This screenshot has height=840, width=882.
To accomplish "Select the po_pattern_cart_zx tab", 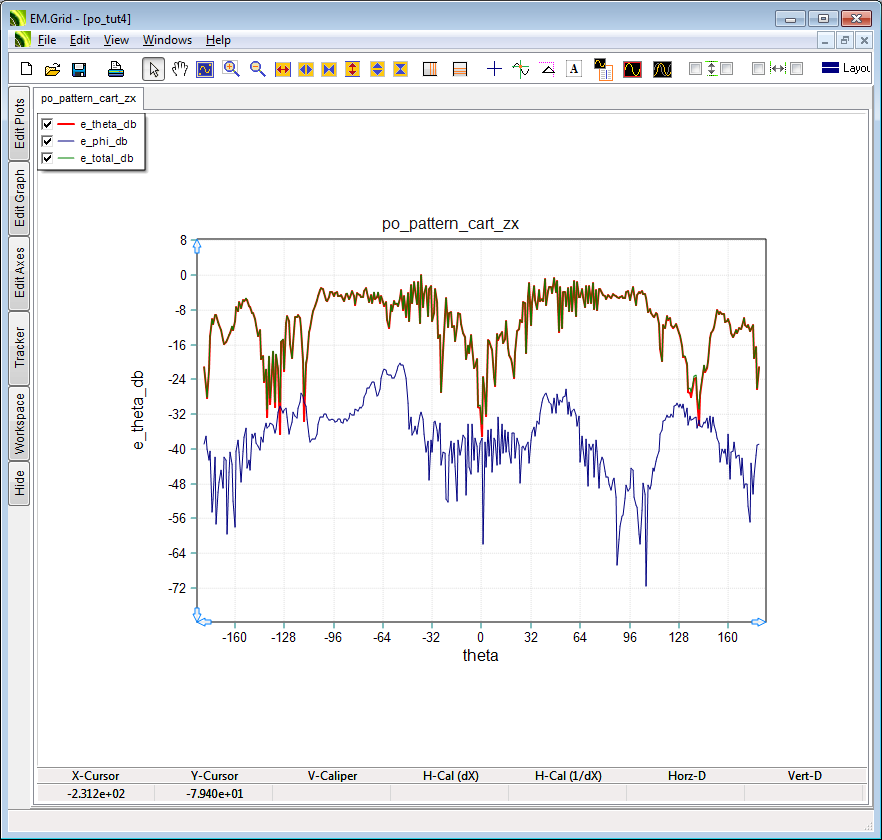I will tap(89, 98).
